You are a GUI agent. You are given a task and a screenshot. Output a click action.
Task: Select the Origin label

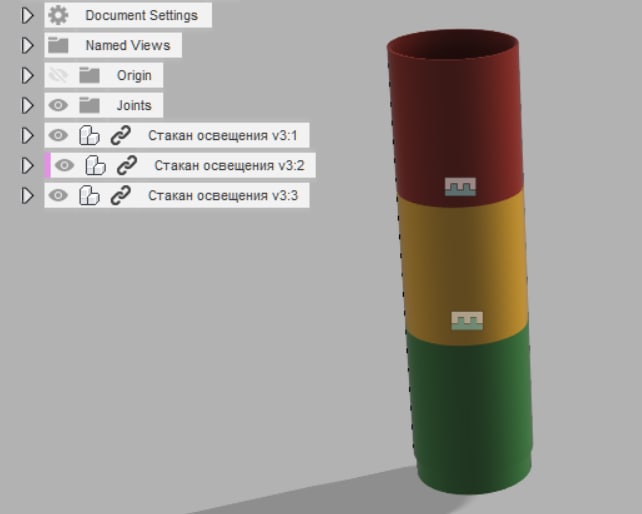[134, 75]
